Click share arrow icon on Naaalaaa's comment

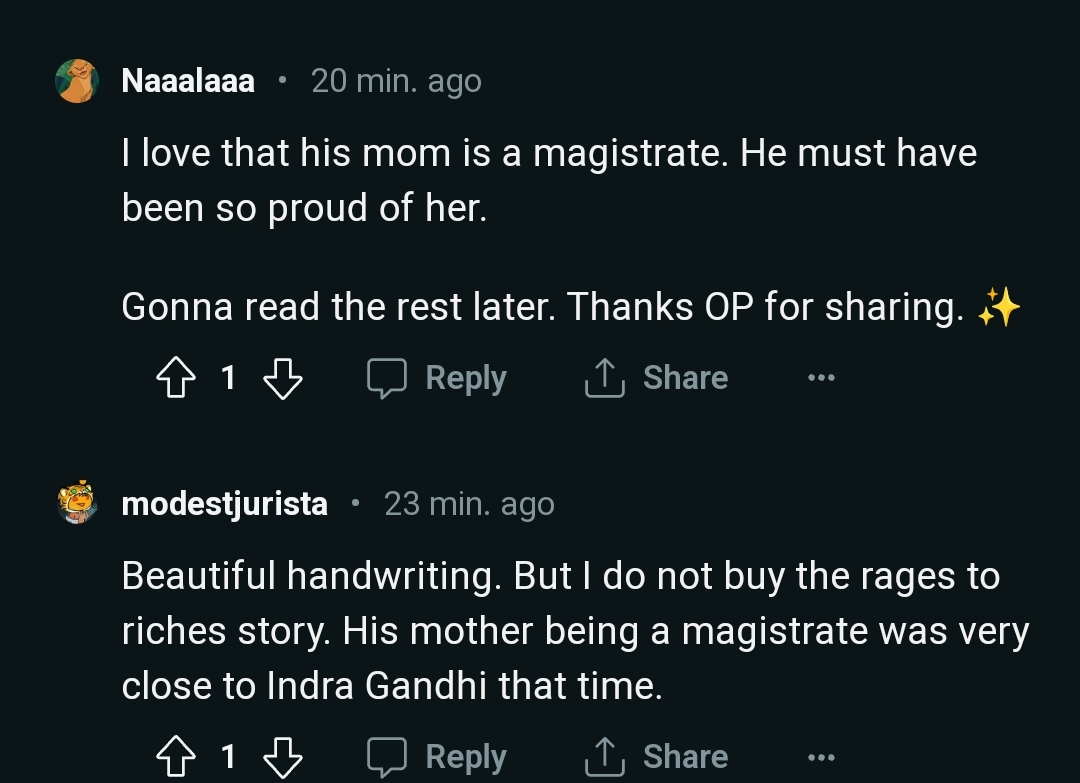coord(604,378)
